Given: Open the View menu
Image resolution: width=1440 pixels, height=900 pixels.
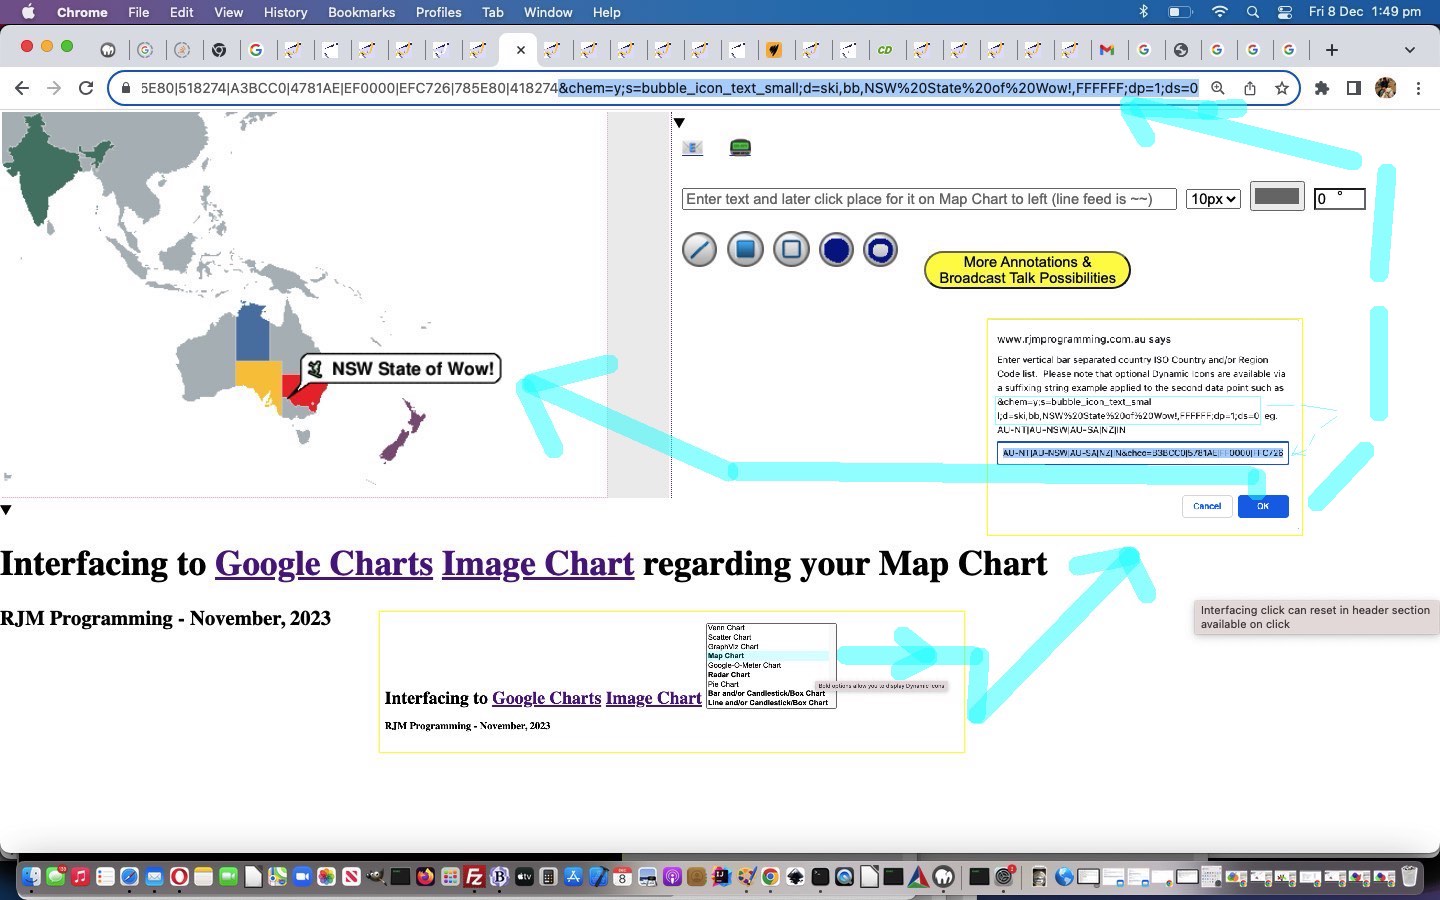Looking at the screenshot, I should 229,12.
